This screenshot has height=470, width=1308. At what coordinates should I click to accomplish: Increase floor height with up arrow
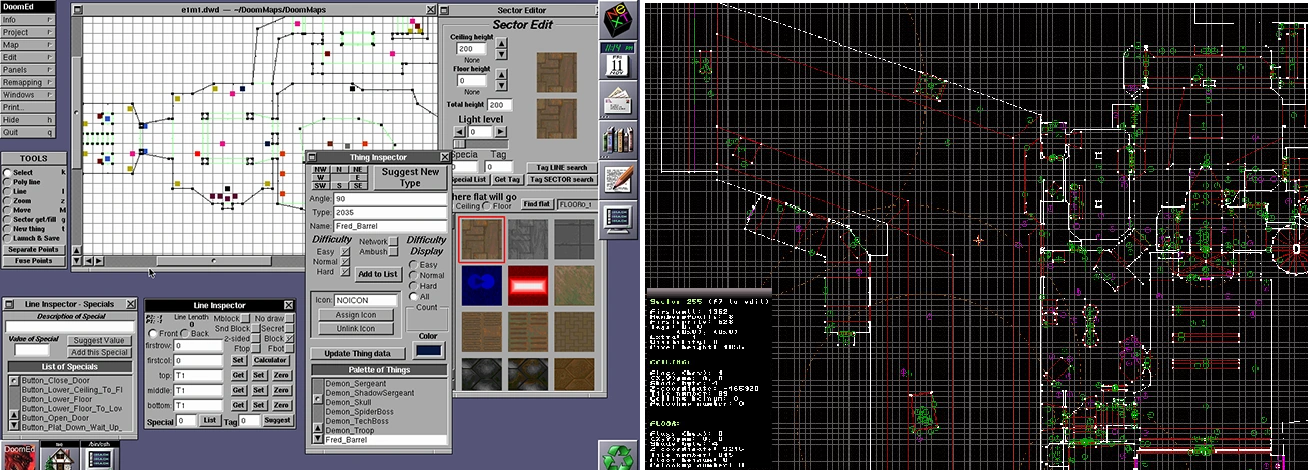click(502, 75)
